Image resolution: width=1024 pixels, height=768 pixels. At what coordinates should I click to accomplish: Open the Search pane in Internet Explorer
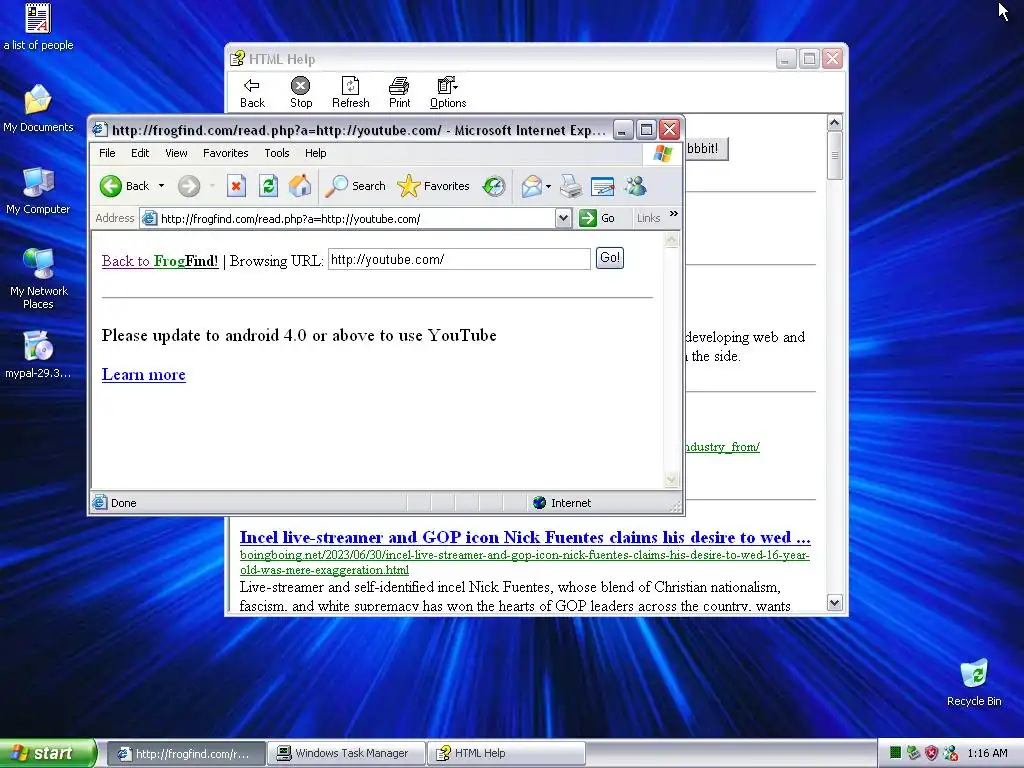point(355,186)
